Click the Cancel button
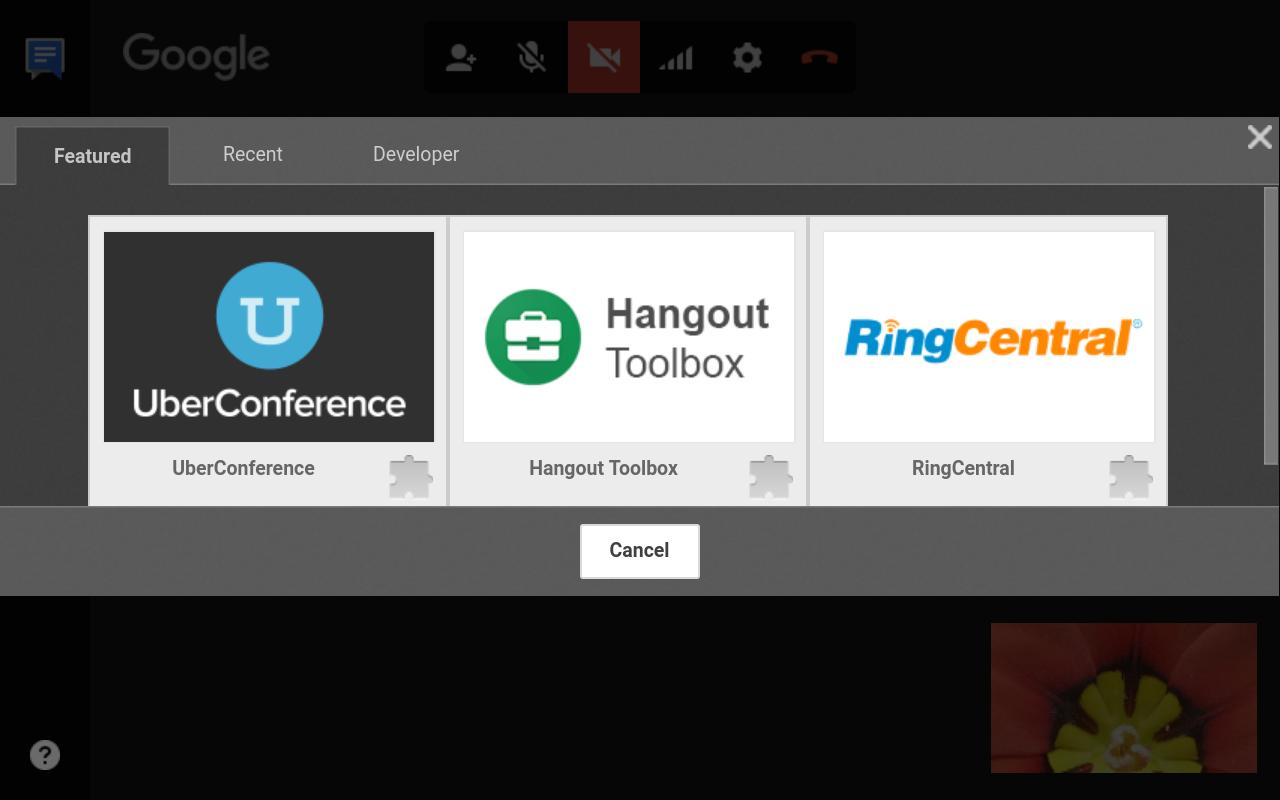Screen dimensions: 1280x800 click(640, 551)
